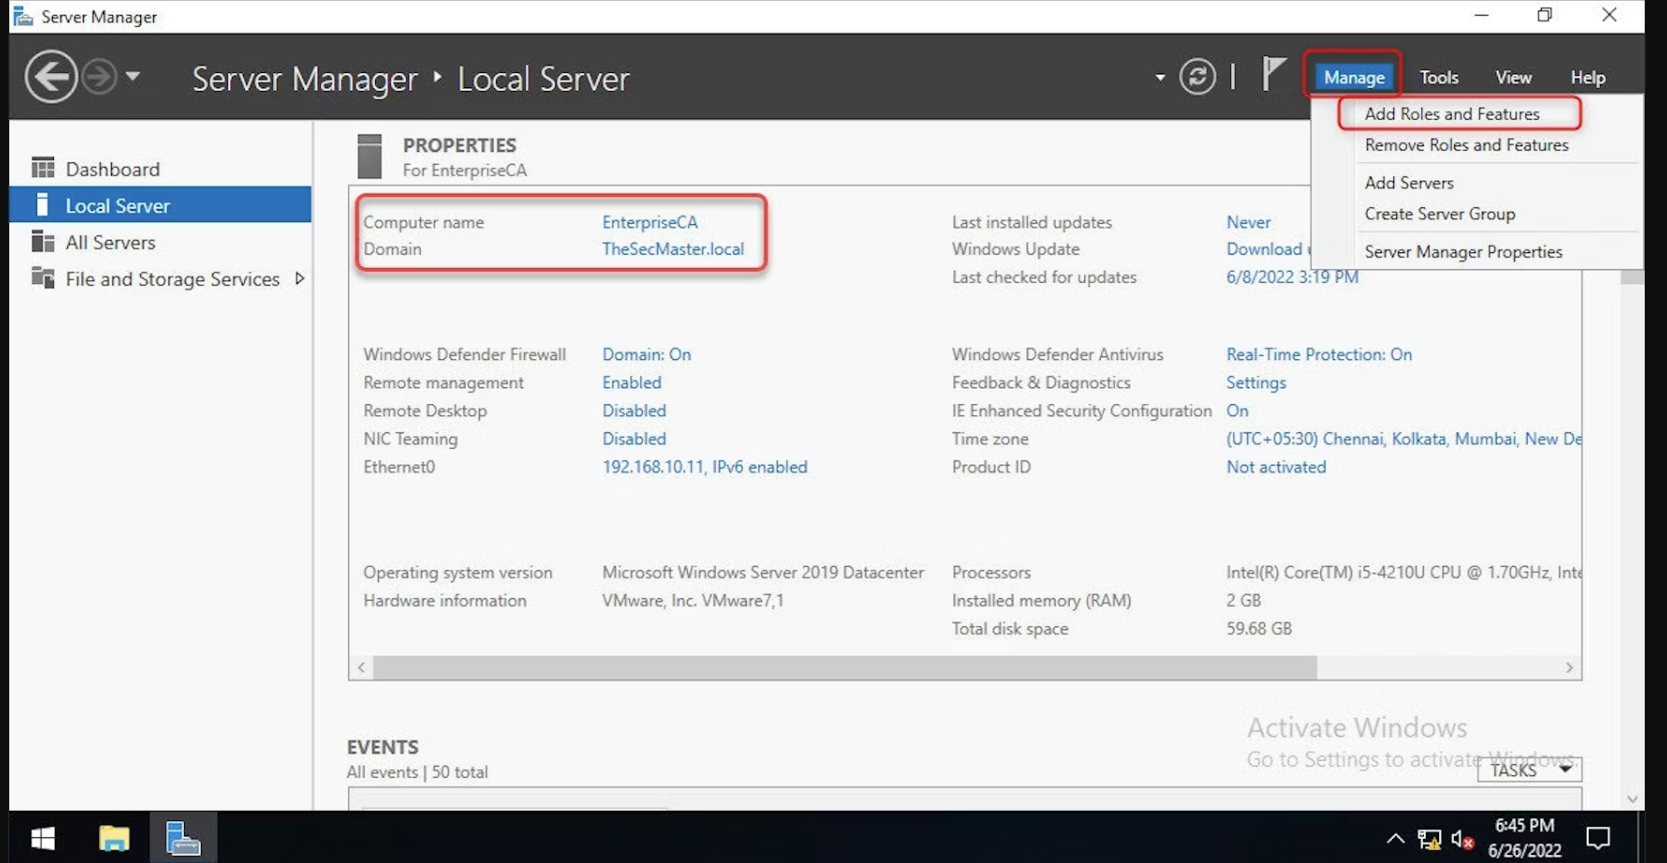1667x863 pixels.
Task: Open the View menu
Action: [x=1513, y=77]
